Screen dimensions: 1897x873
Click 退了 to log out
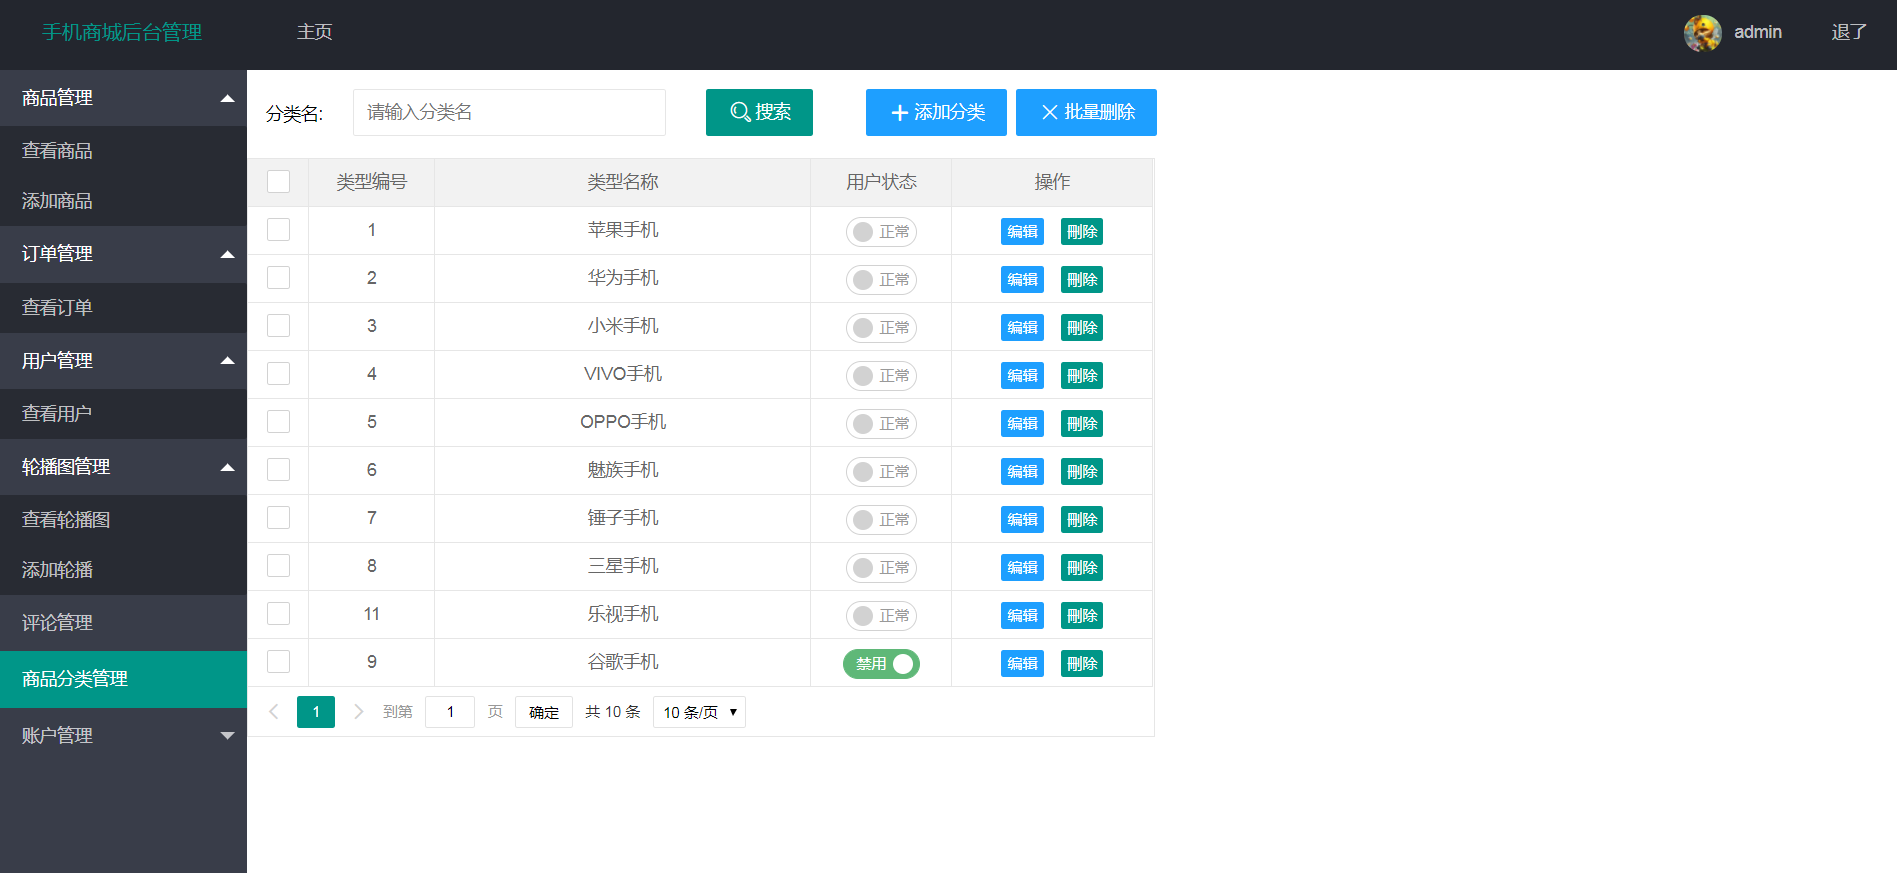(1849, 32)
